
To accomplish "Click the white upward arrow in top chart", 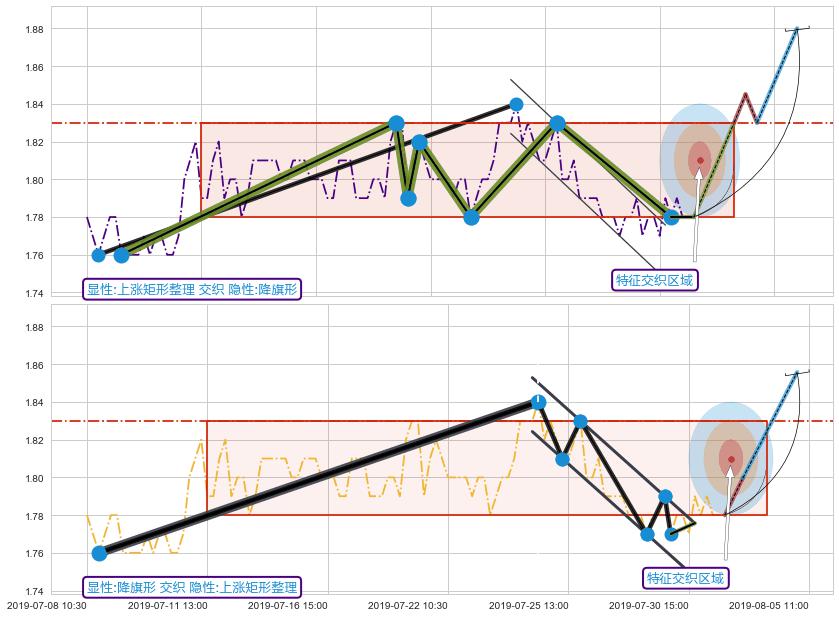I will [697, 210].
